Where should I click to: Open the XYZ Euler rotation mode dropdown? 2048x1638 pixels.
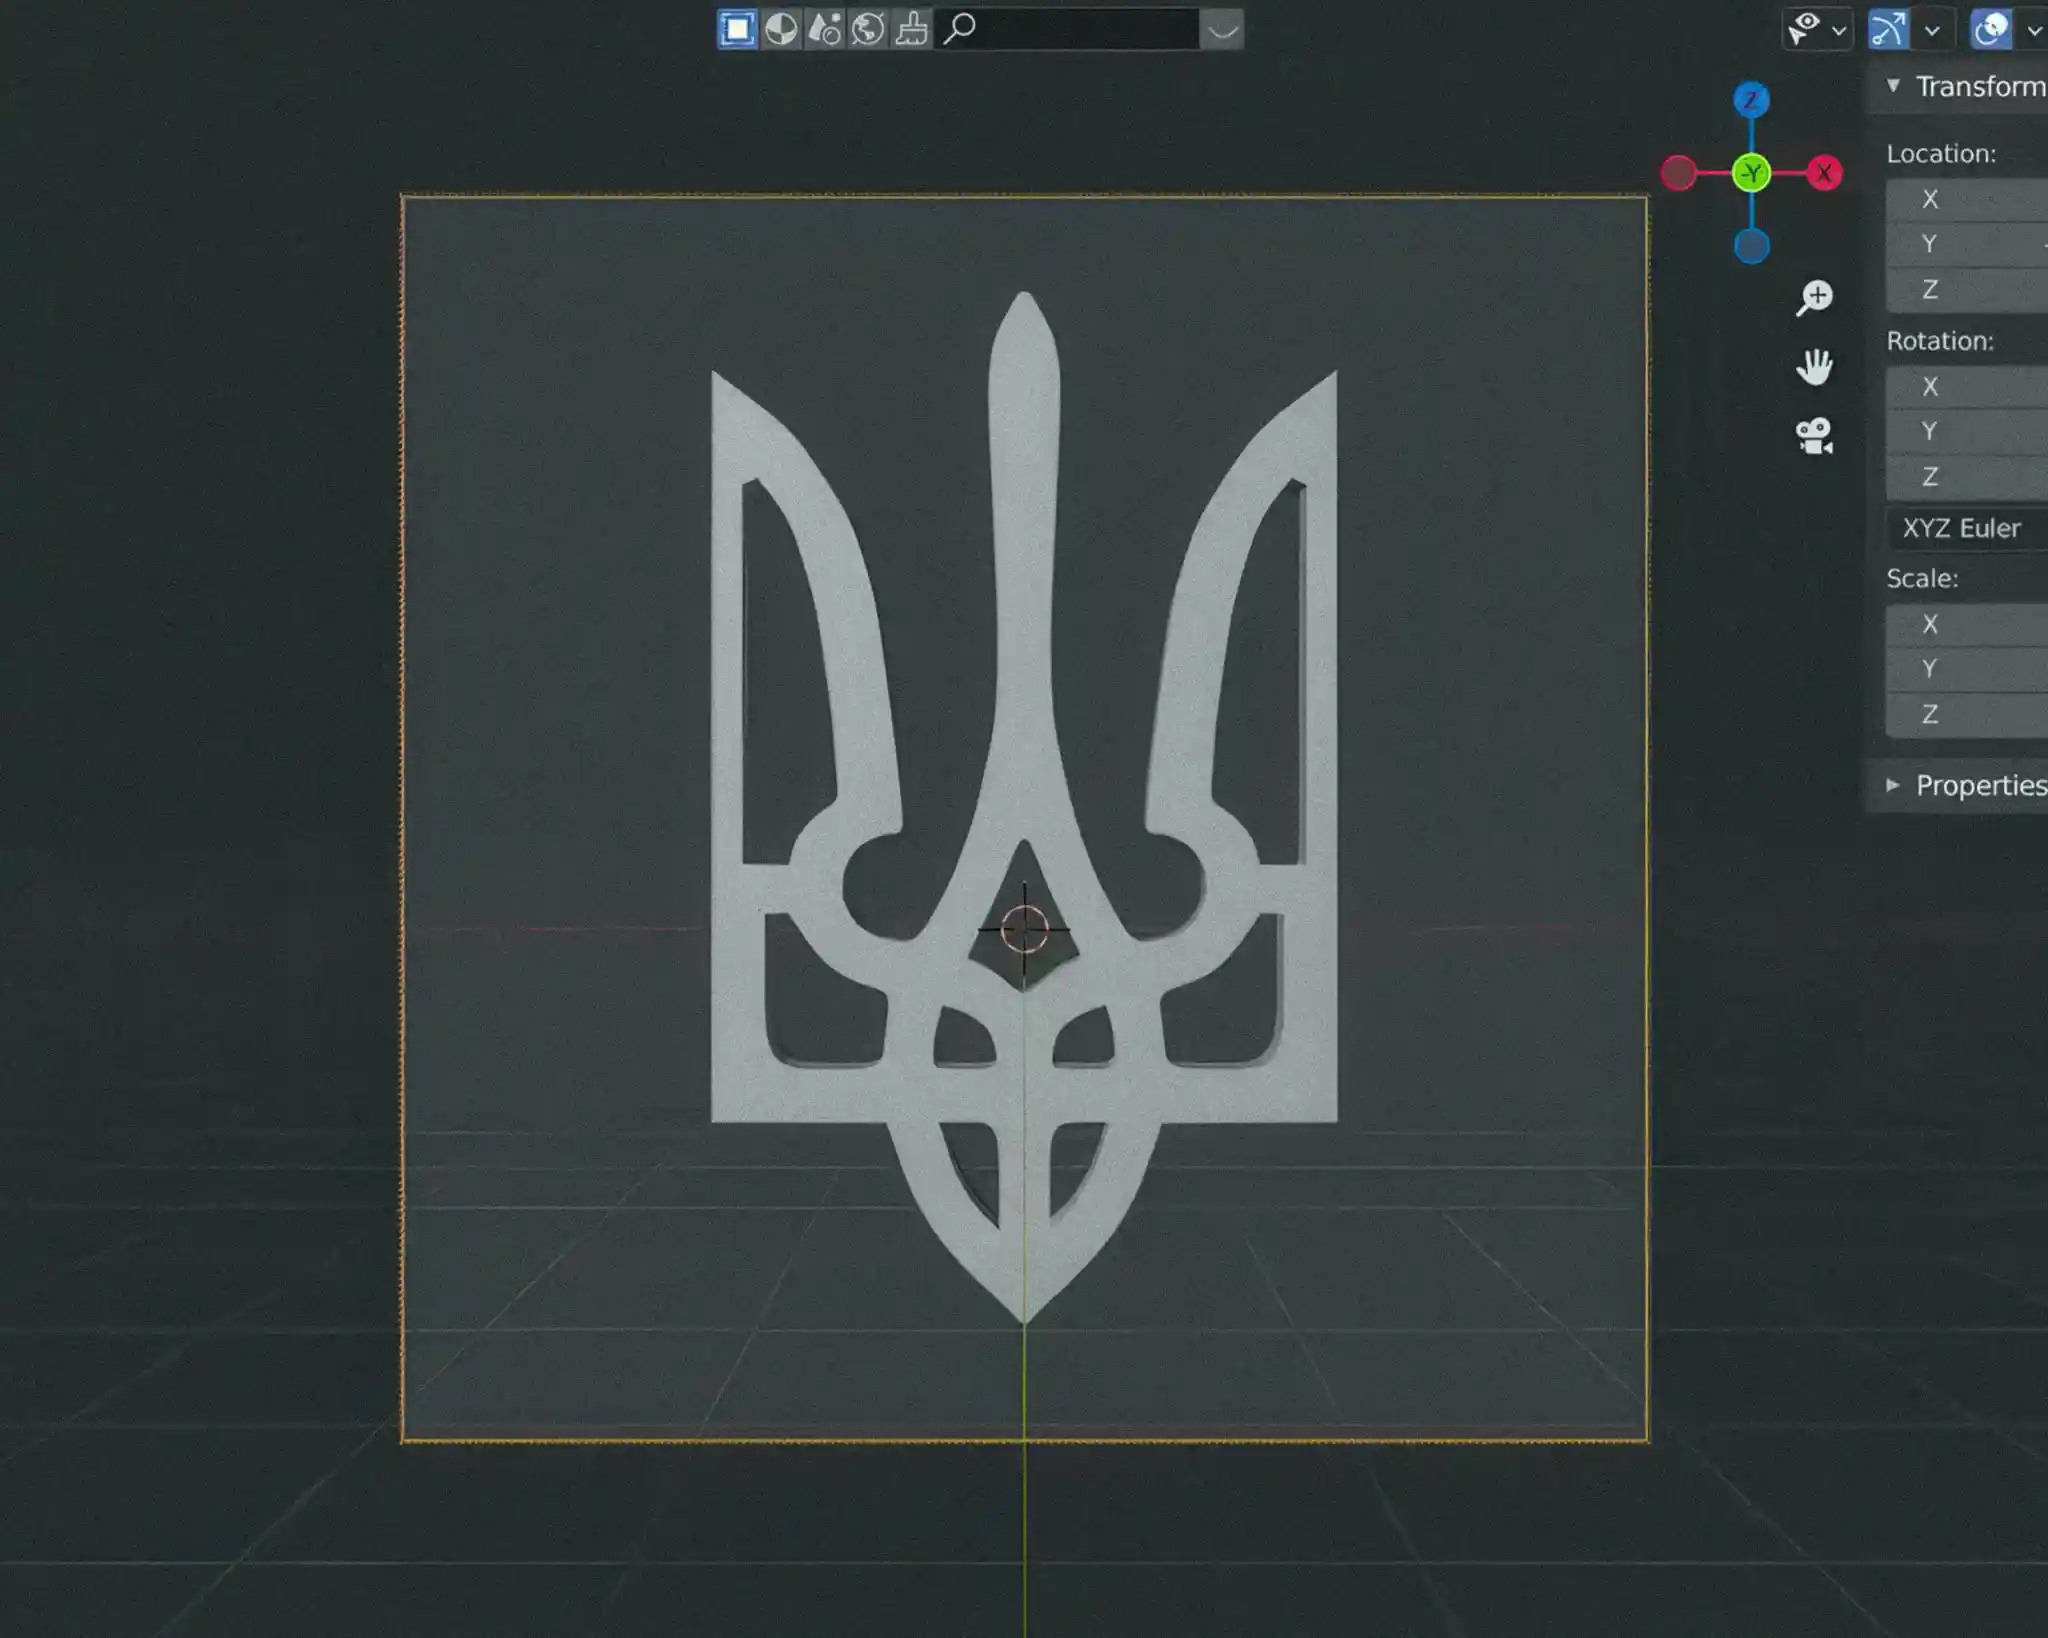click(x=1967, y=528)
